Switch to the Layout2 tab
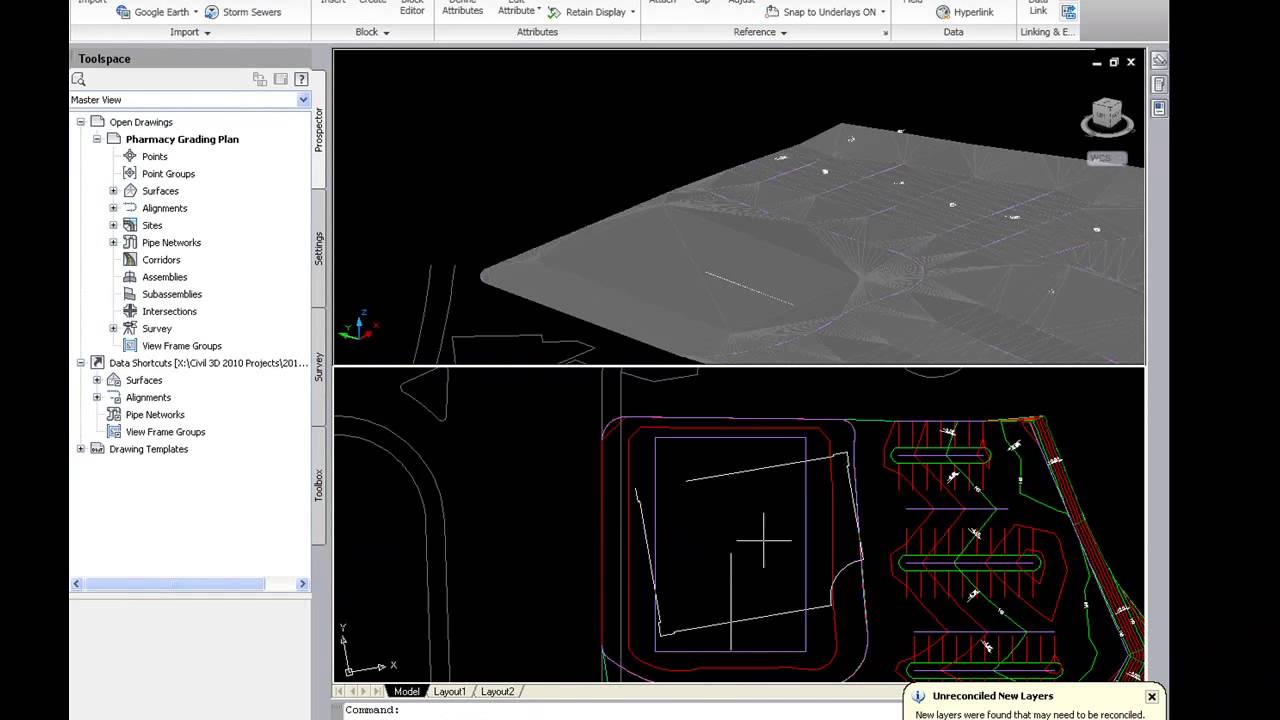 point(497,692)
